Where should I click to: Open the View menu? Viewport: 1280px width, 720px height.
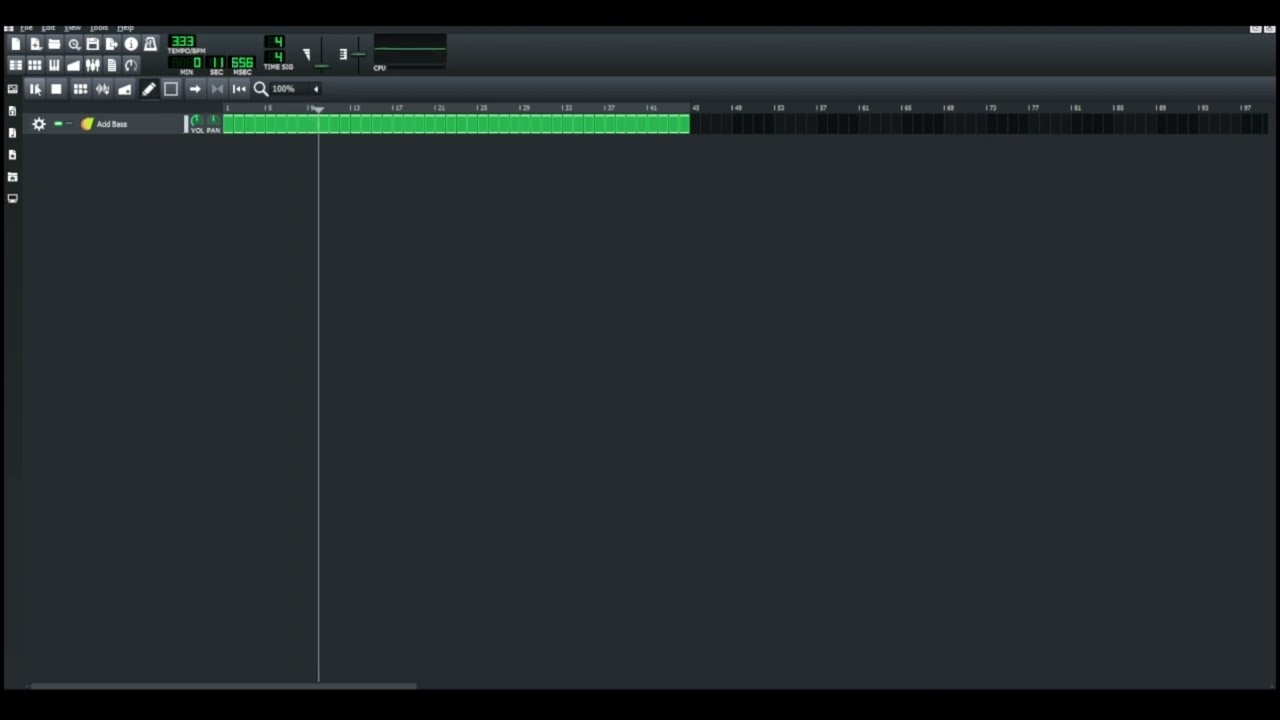(x=72, y=27)
